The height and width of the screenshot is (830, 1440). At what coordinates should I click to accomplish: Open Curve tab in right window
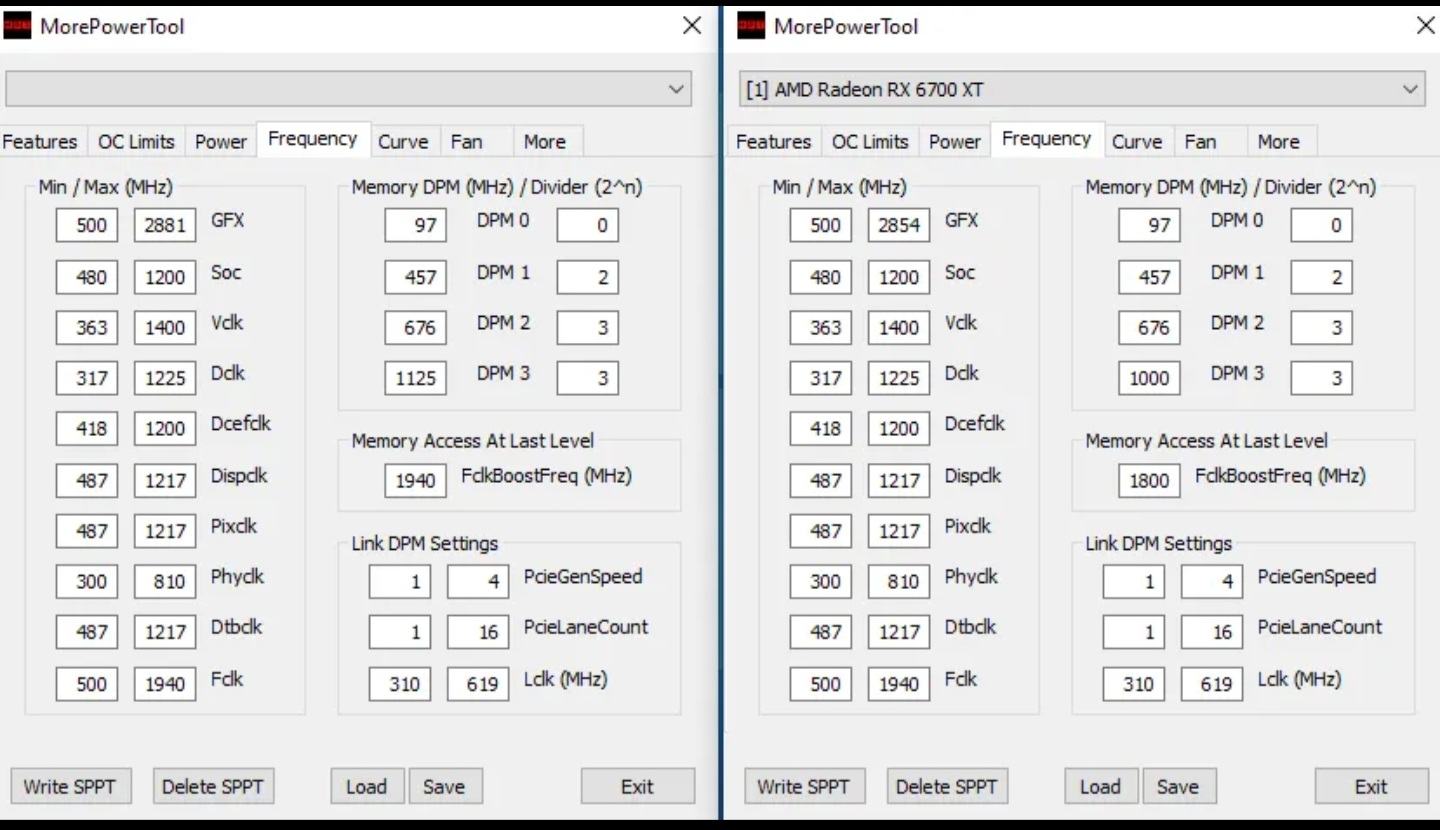click(x=1137, y=142)
